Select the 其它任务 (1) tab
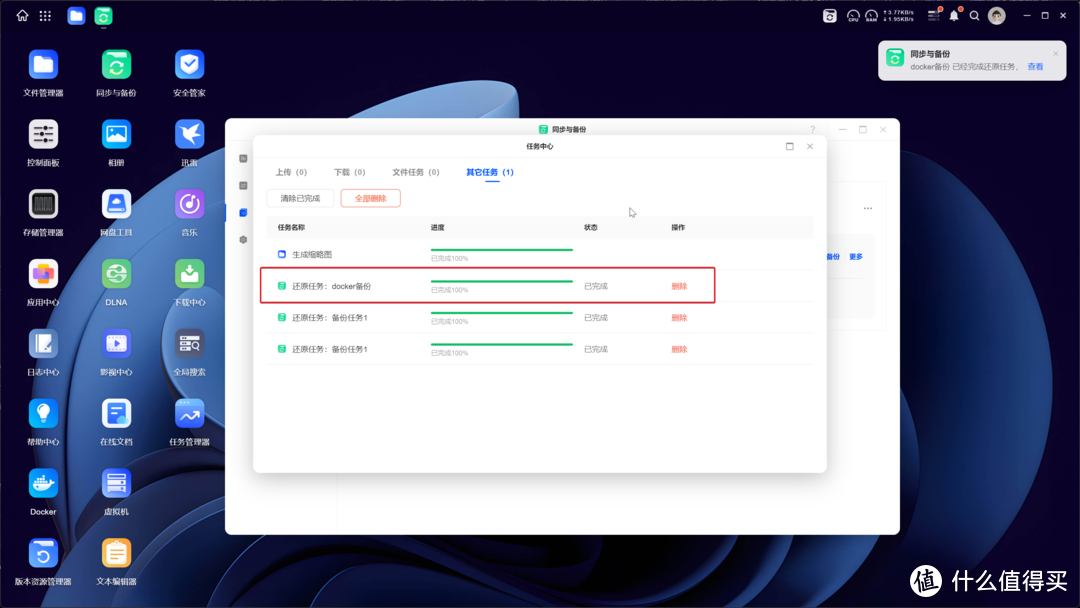 (490, 172)
